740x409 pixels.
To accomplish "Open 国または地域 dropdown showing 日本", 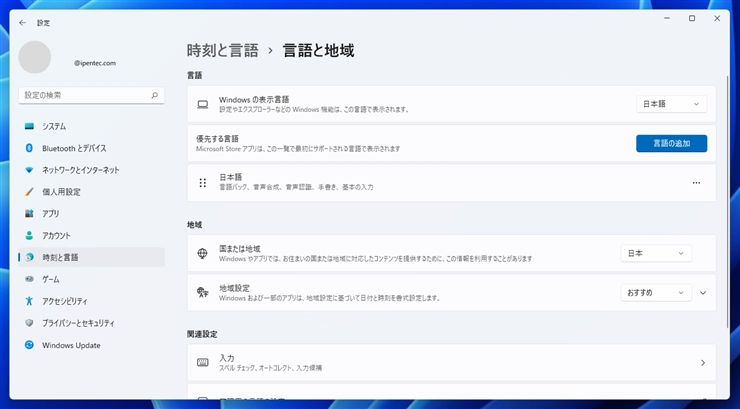I will 656,253.
